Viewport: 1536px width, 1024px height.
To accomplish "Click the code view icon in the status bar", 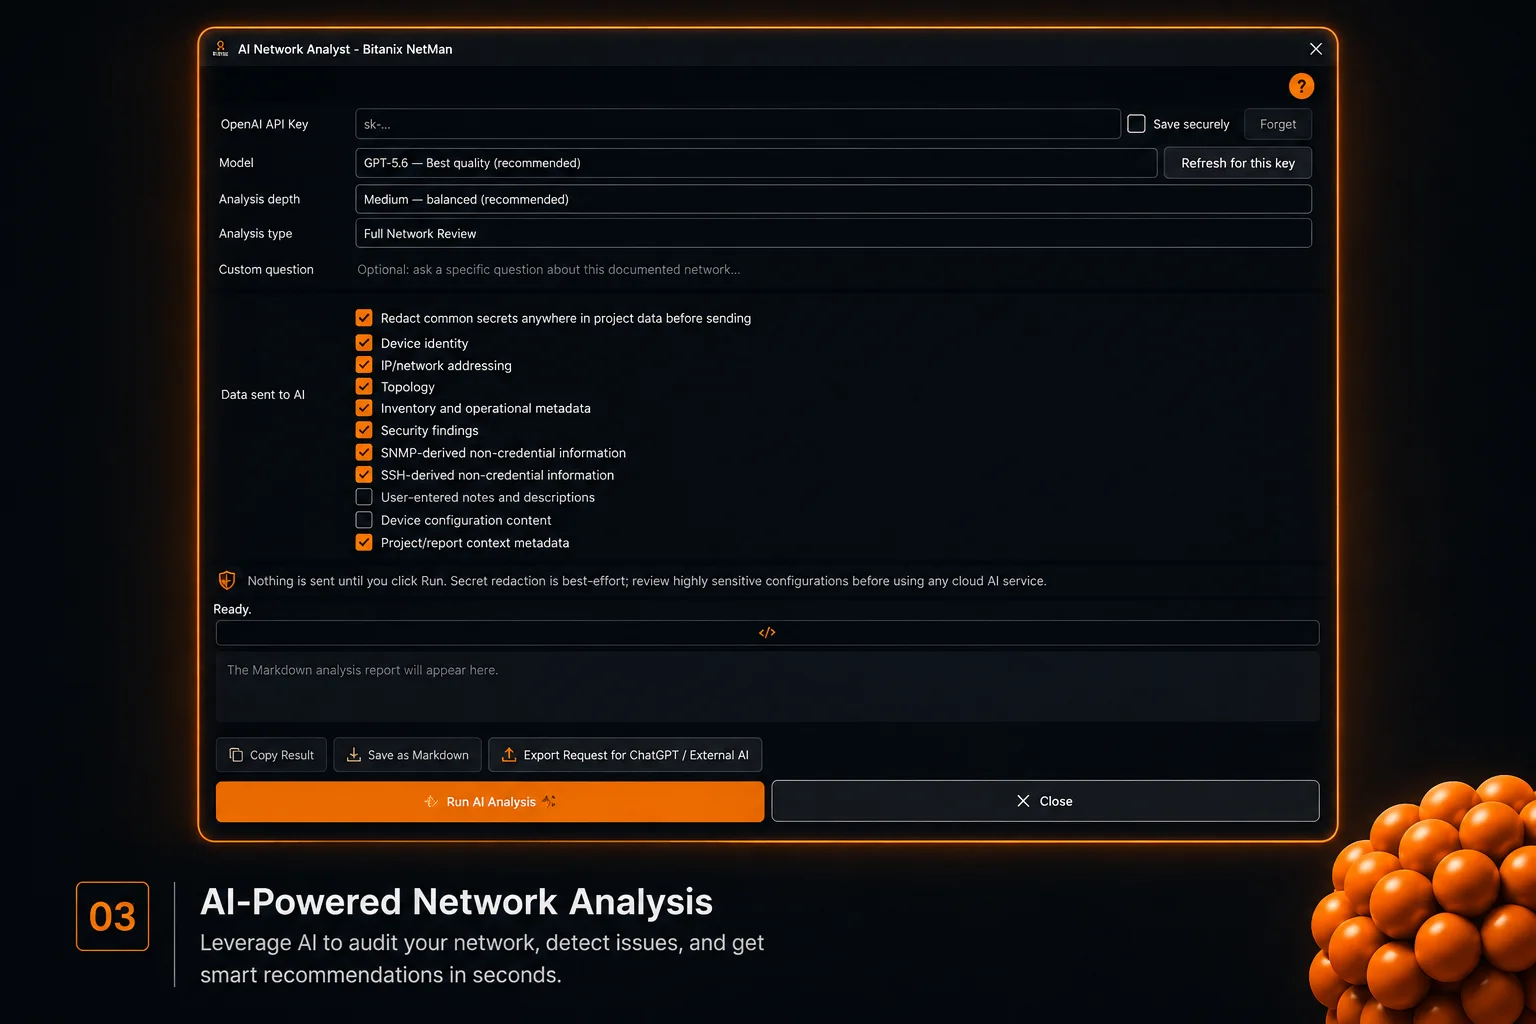I will tap(767, 633).
